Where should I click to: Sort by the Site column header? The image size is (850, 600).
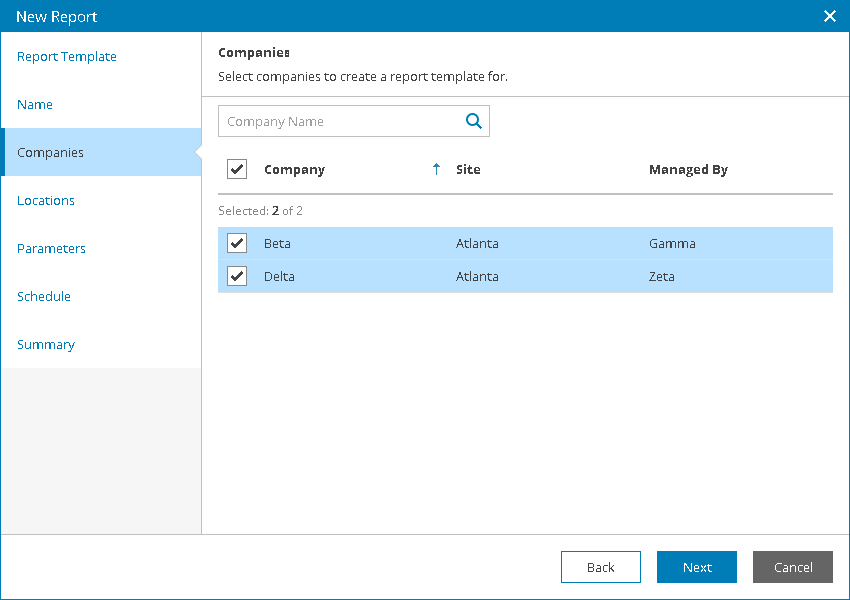[468, 170]
